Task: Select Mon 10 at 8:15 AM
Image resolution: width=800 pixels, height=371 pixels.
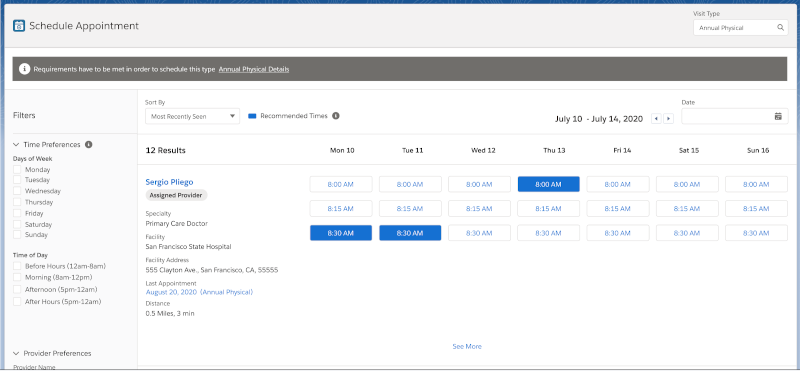Action: coord(341,209)
